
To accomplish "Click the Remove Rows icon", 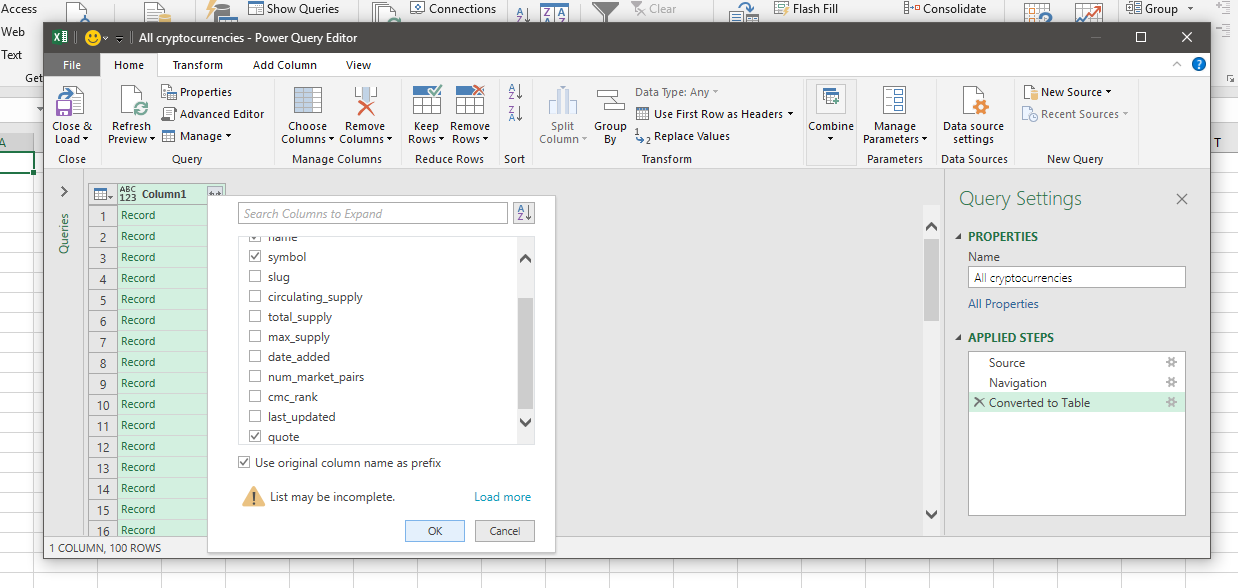I will [x=470, y=102].
